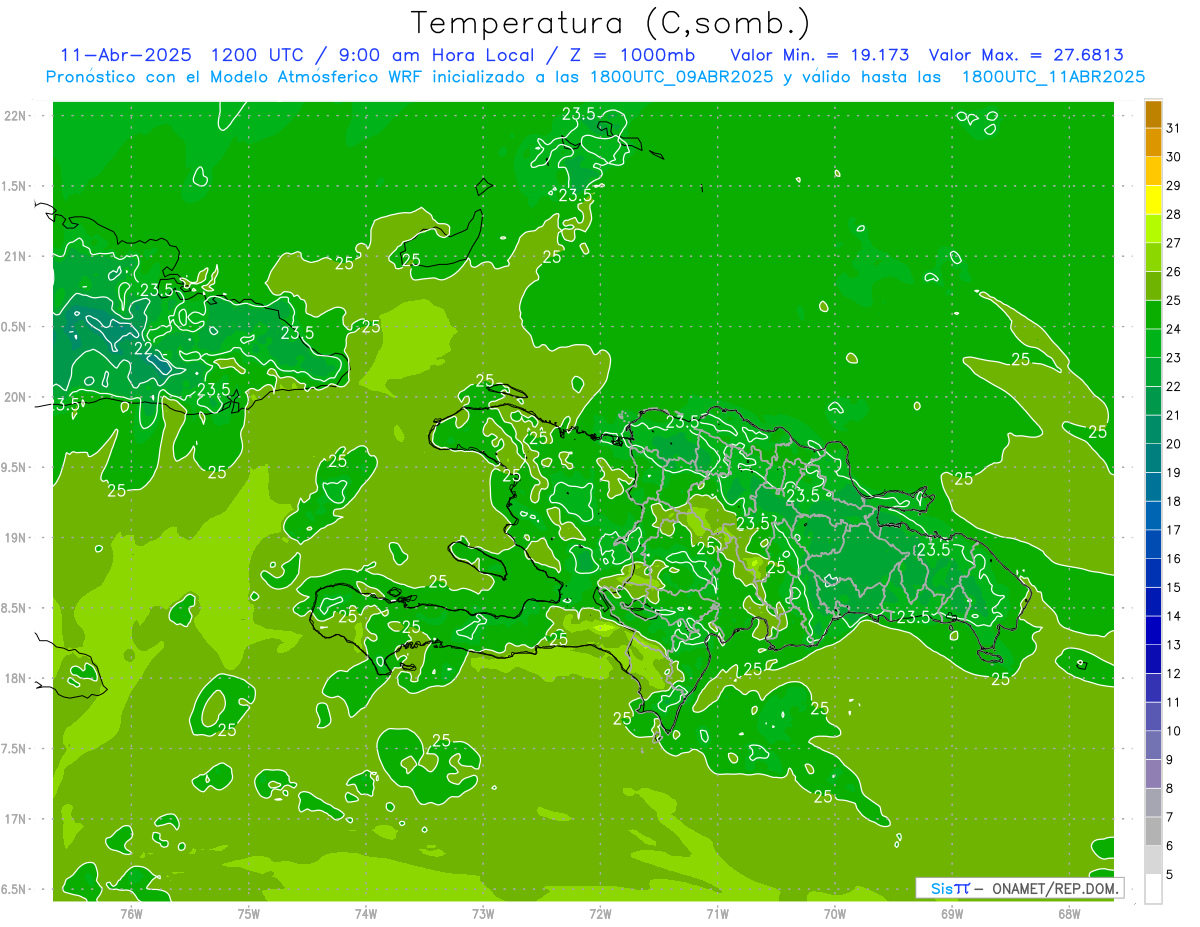Click the "71W" longitude label
This screenshot has width=1200, height=927.
717,913
